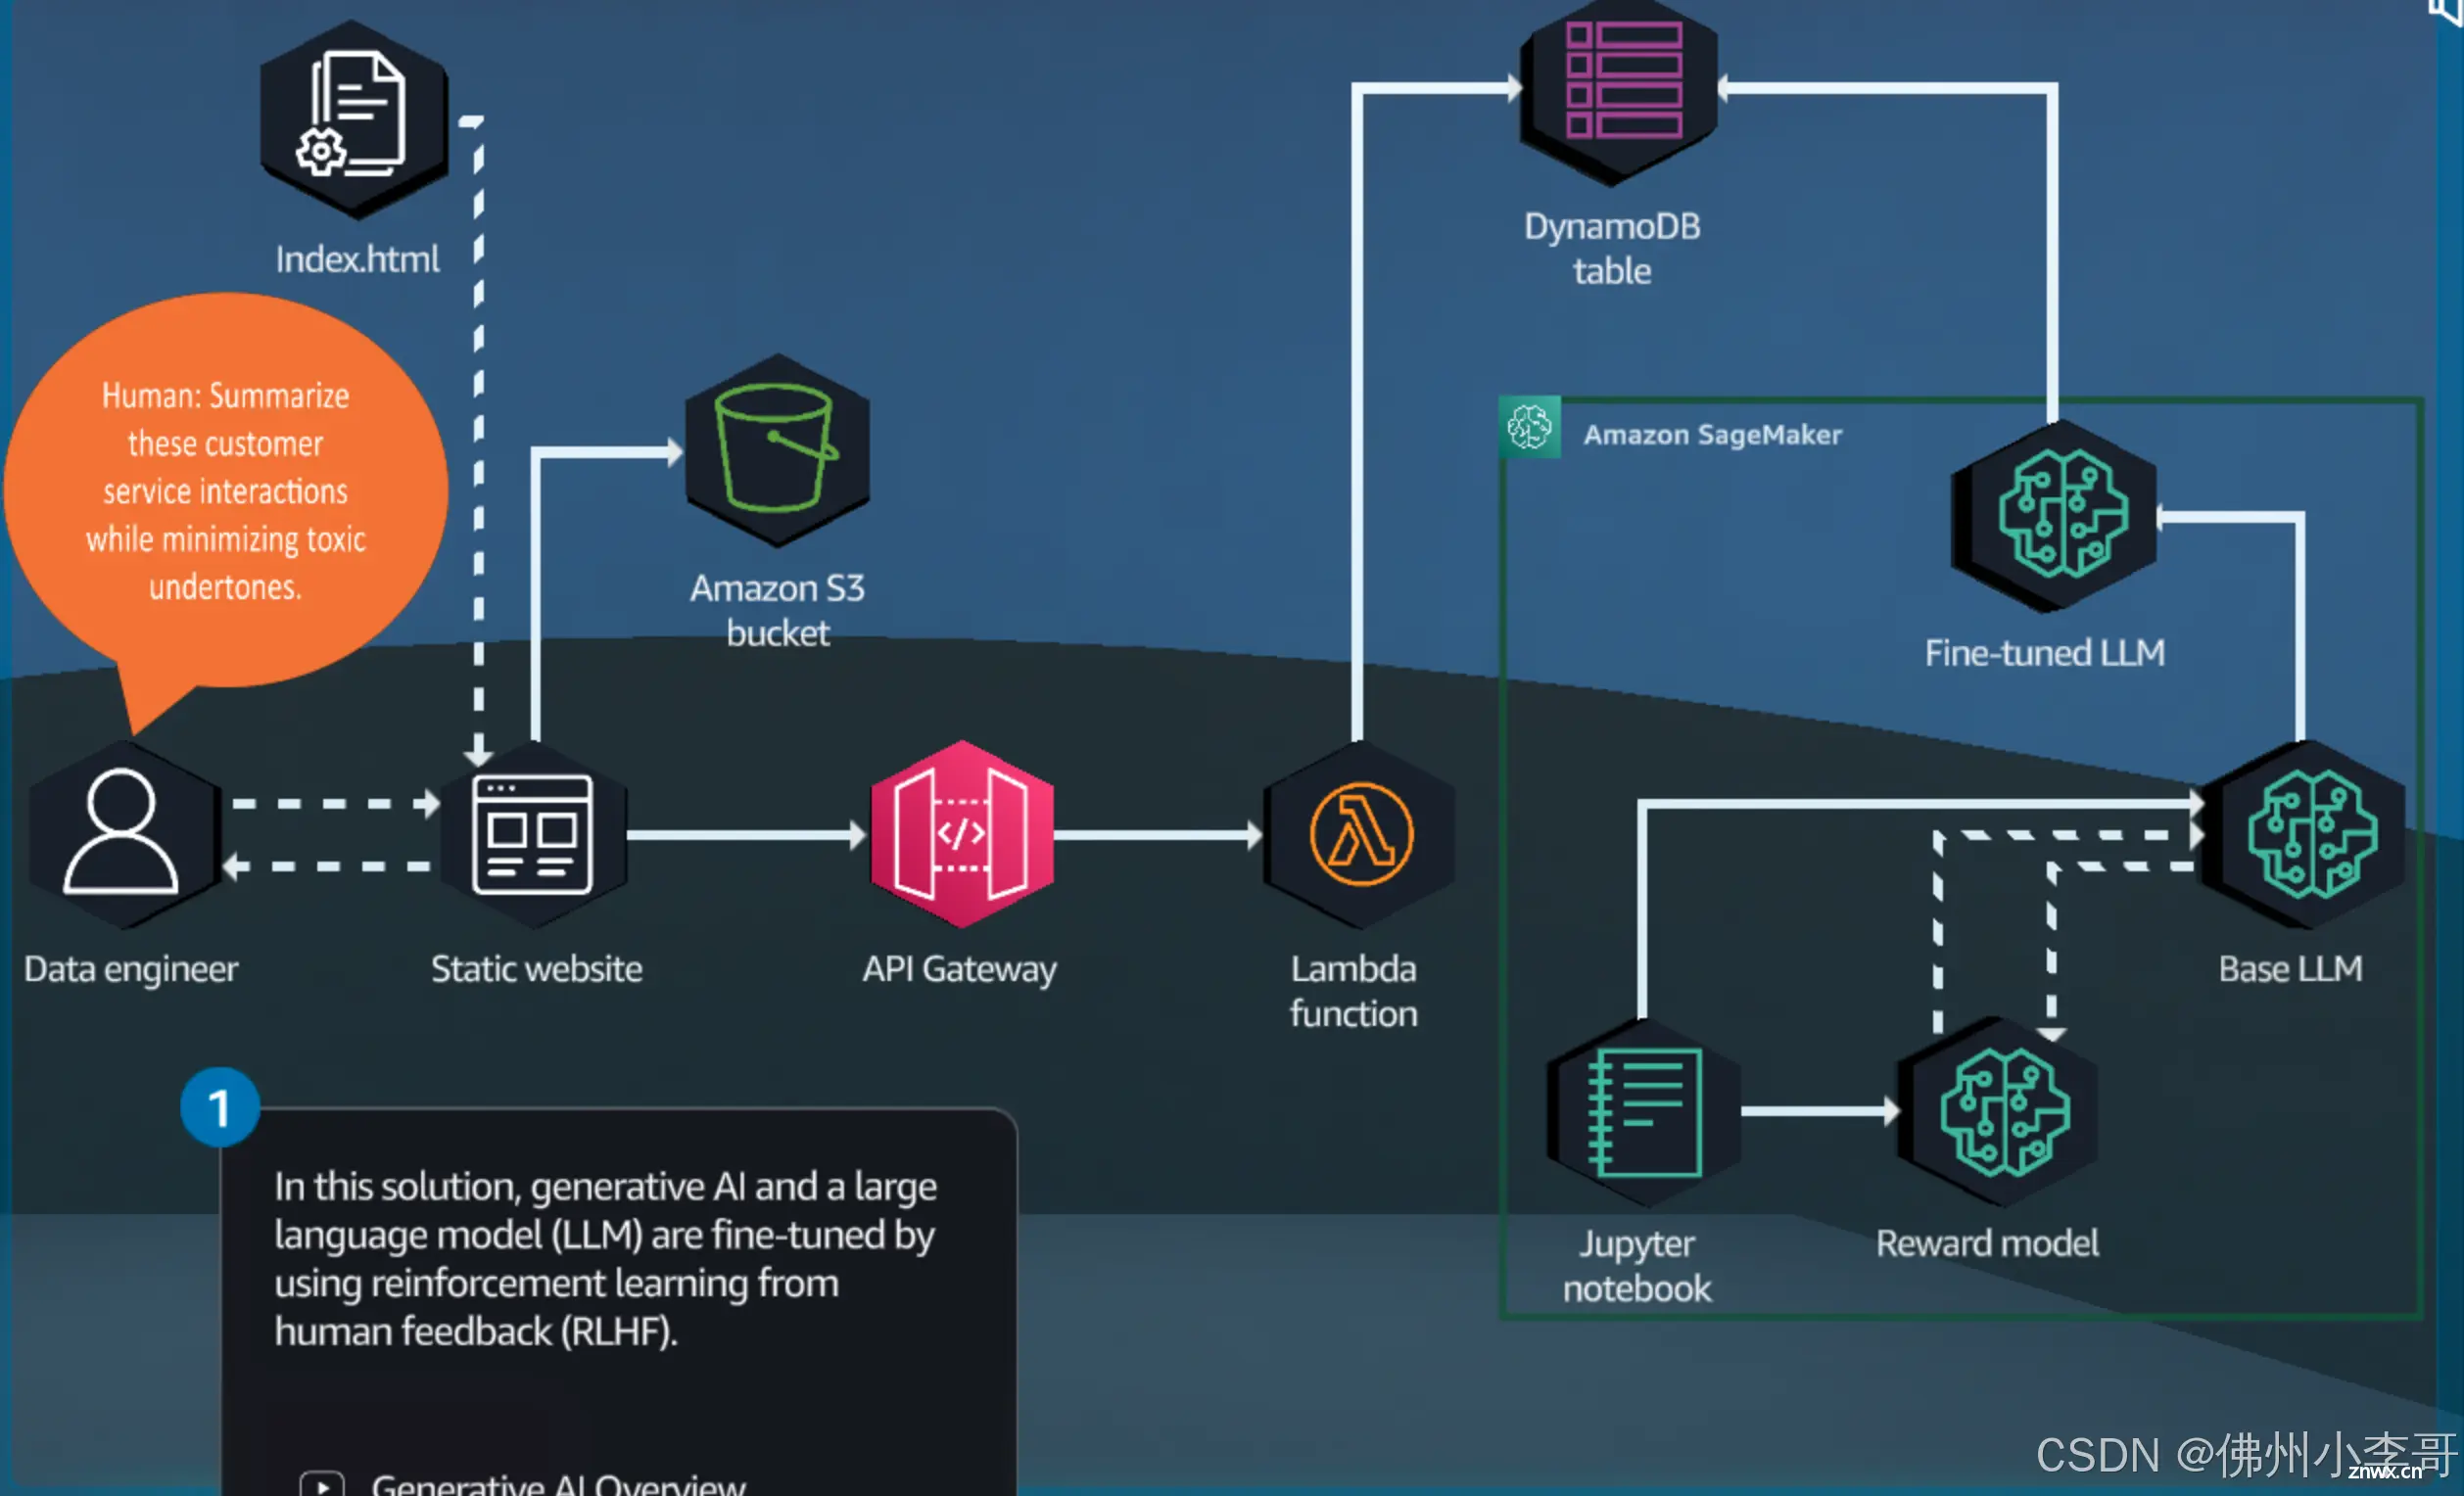Click the Fine-tuned LLM brain icon
This screenshot has height=1496, width=2464.
(2056, 515)
